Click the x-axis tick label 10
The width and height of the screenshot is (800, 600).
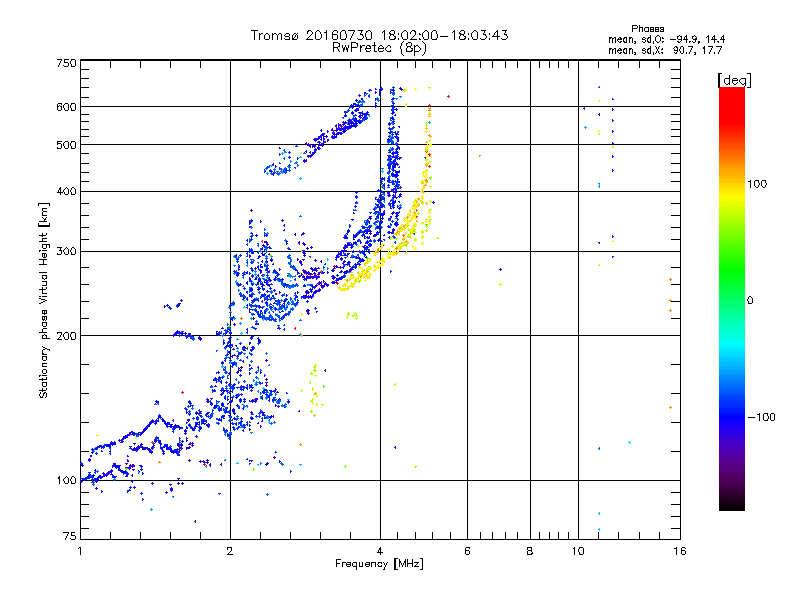[x=578, y=551]
